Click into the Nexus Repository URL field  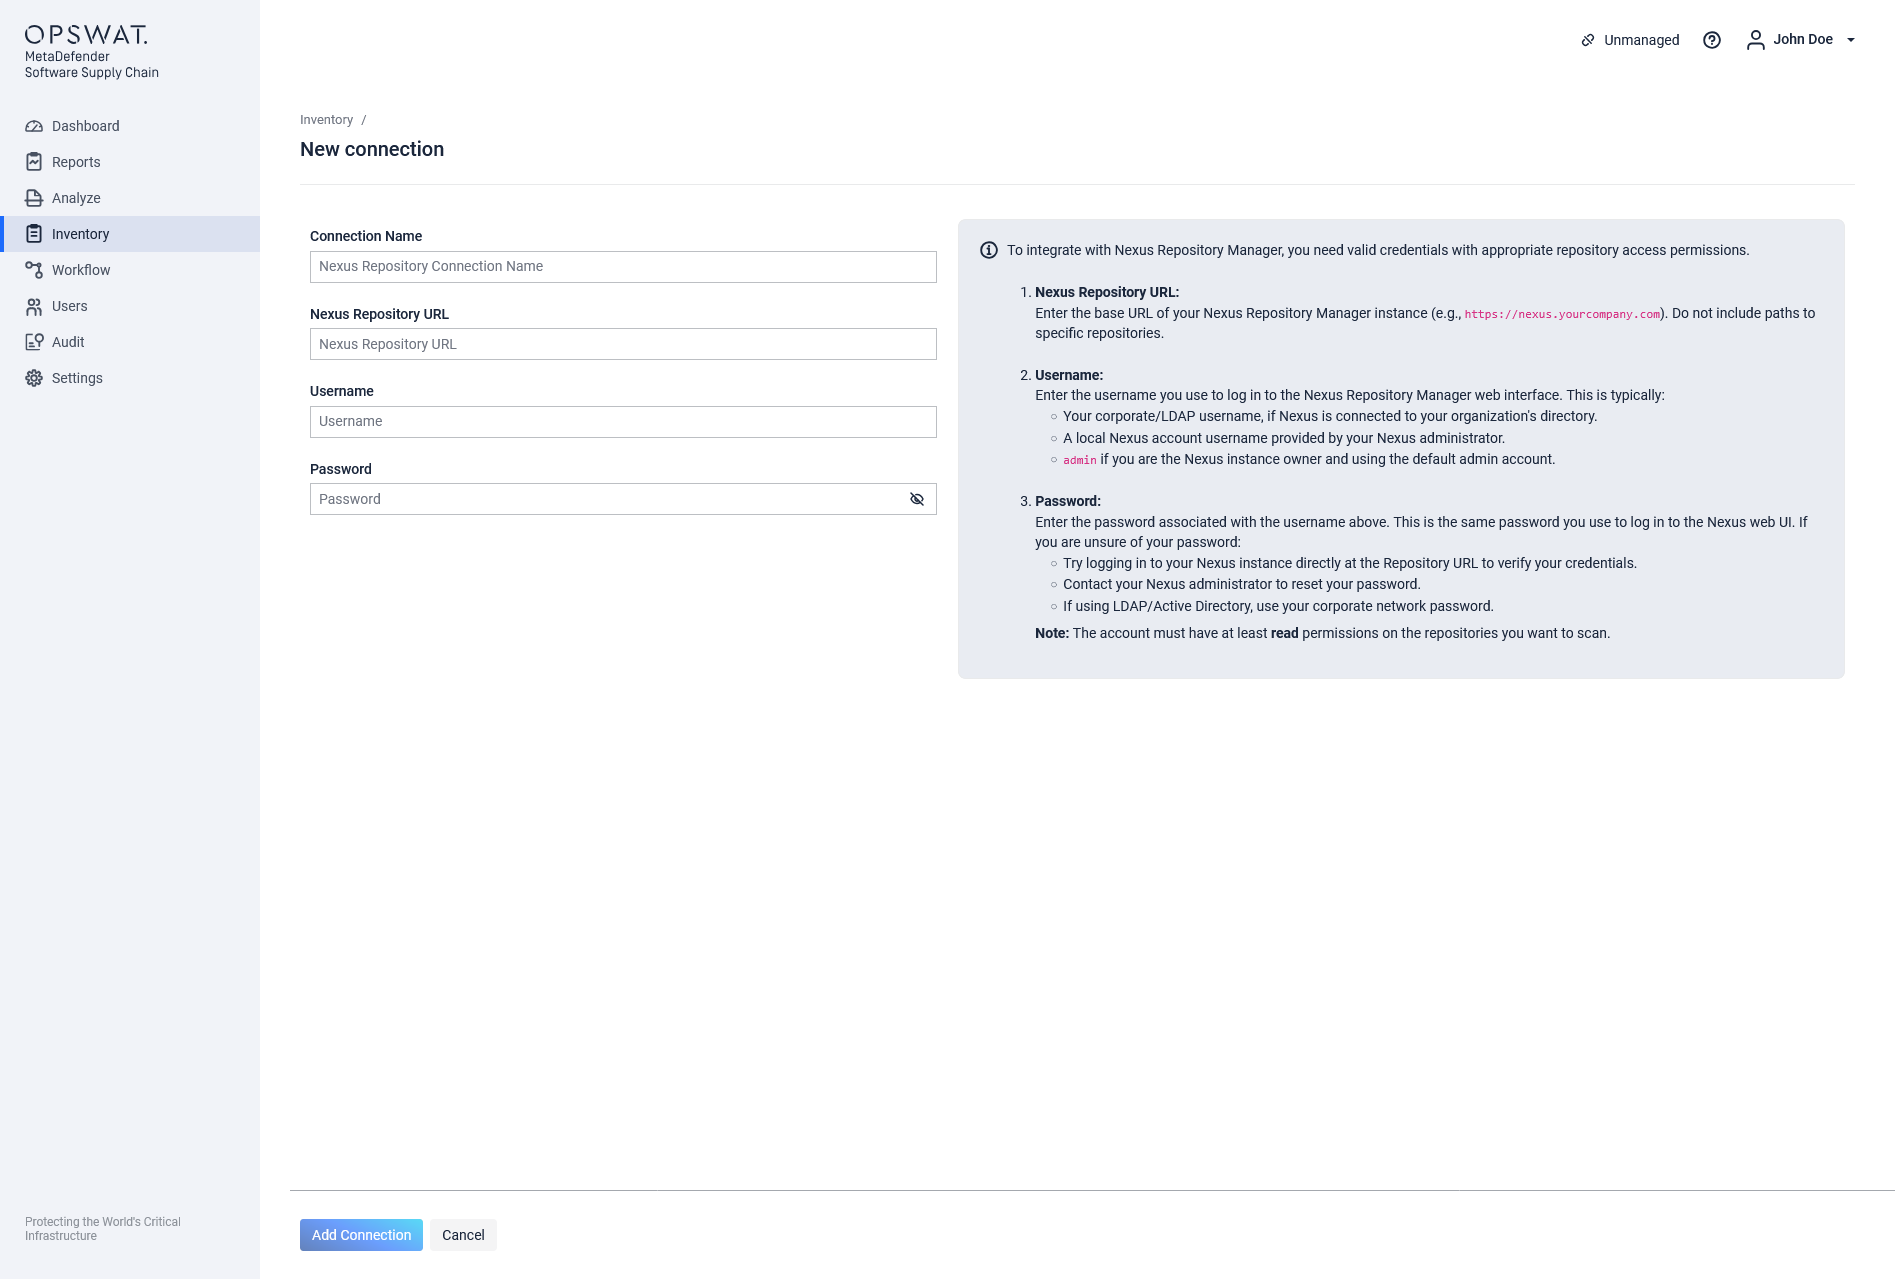point(623,344)
